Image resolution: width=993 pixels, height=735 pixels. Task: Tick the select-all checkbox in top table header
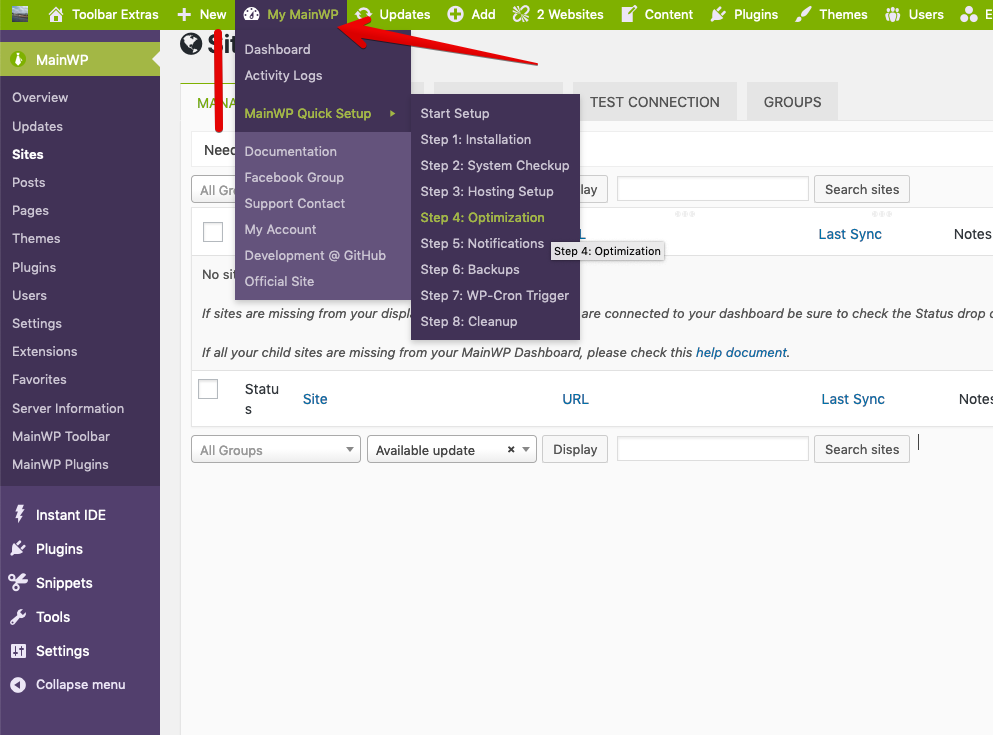click(213, 232)
